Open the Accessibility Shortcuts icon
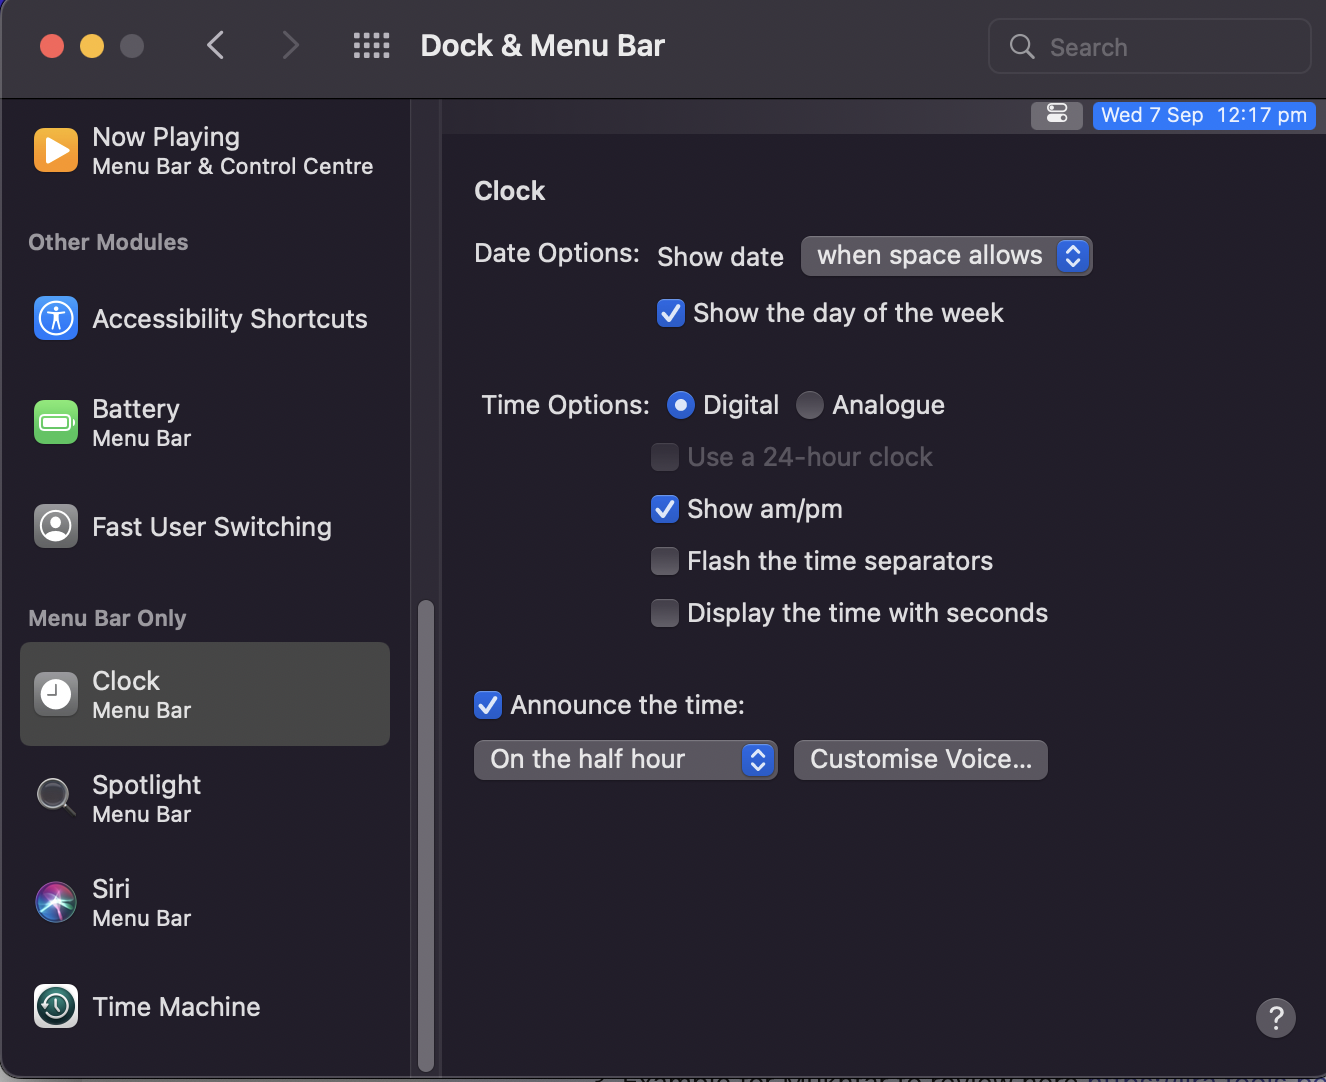 point(56,318)
